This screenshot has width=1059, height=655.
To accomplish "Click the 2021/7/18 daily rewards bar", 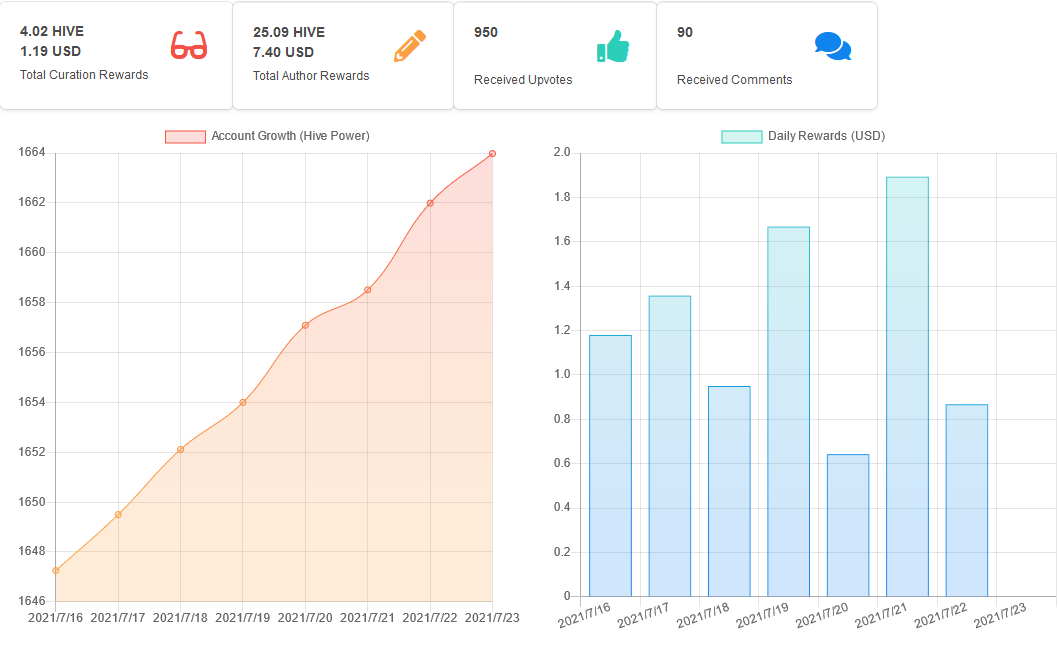I will tap(729, 492).
